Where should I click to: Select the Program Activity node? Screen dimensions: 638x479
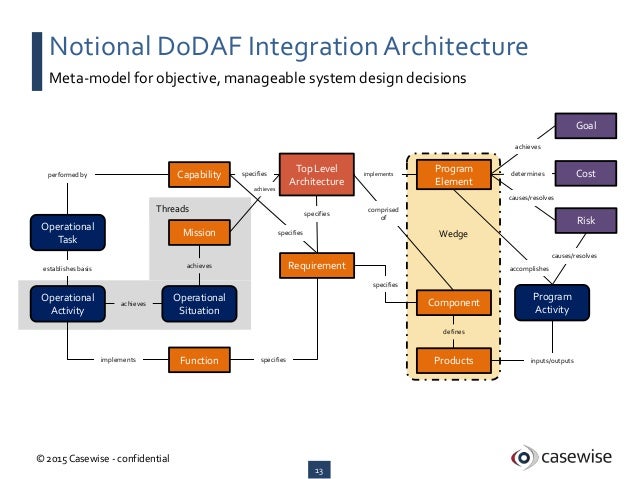tap(552, 303)
